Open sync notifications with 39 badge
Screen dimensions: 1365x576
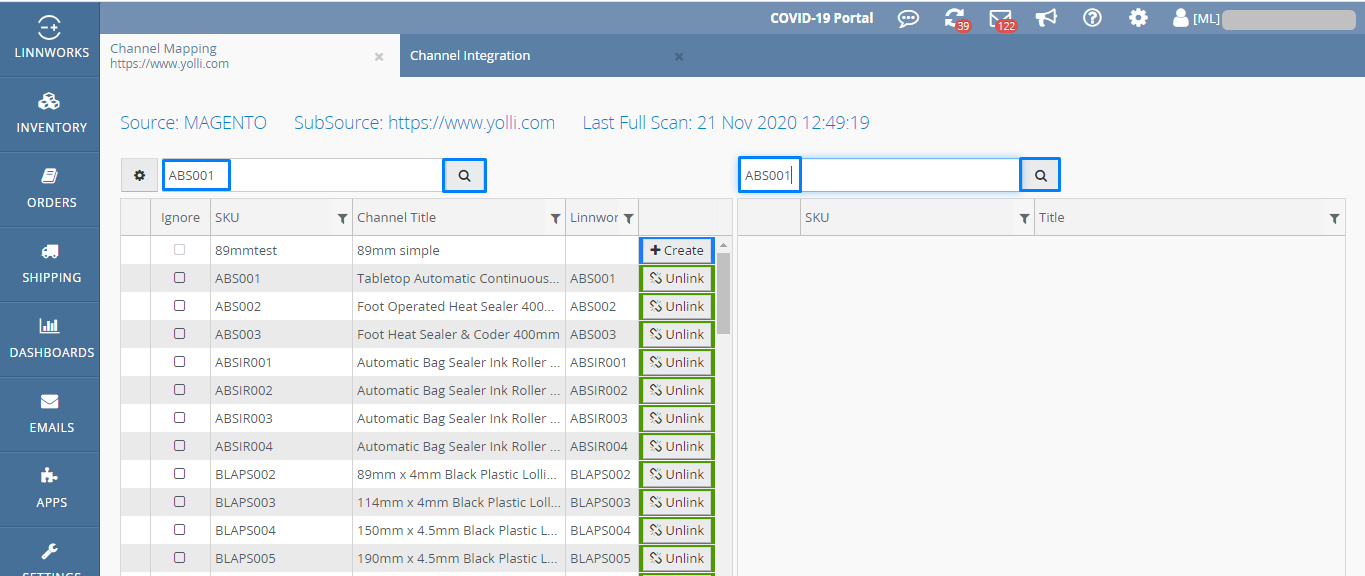[x=955, y=18]
